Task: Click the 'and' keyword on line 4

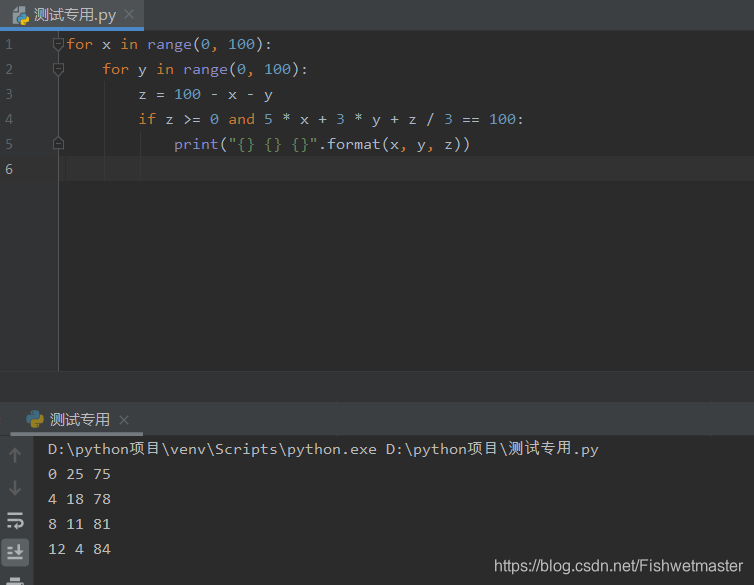Action: [241, 119]
